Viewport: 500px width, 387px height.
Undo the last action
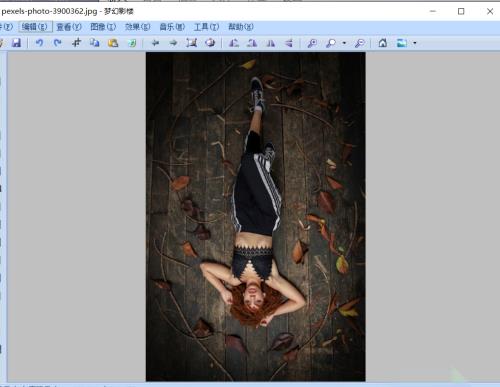pos(39,43)
